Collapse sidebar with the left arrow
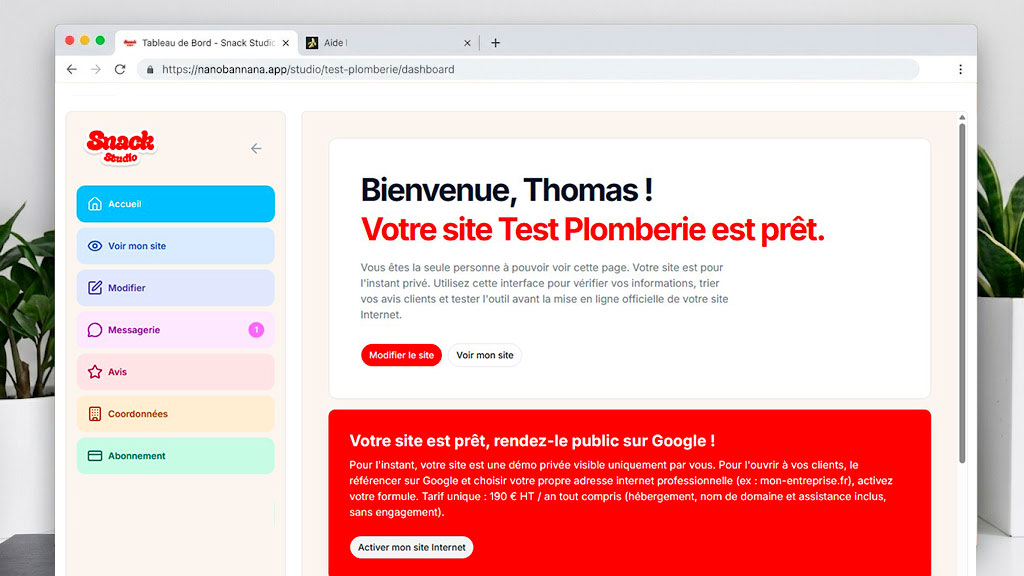 (256, 149)
